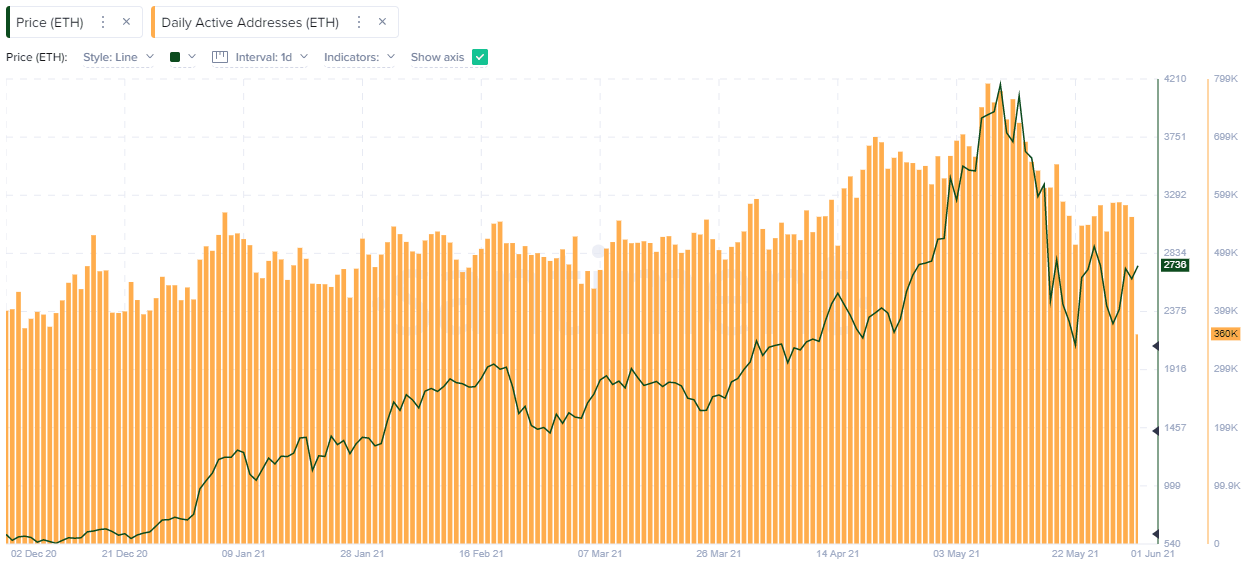Open the Interval: 1d dropdown
Image resolution: width=1251 pixels, height=562 pixels.
272,57
